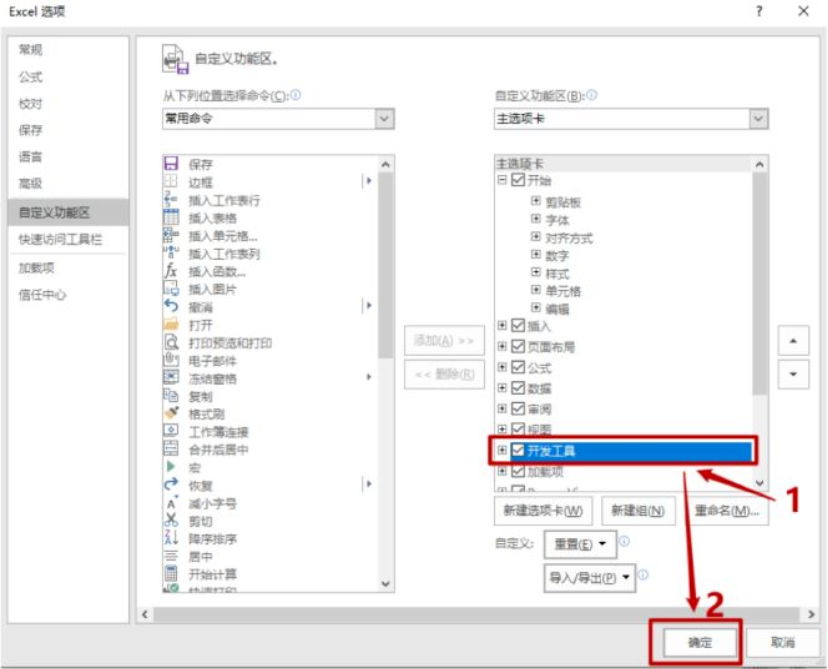828x669 pixels.
Task: Click the 确定 (OK) button
Action: click(x=699, y=642)
